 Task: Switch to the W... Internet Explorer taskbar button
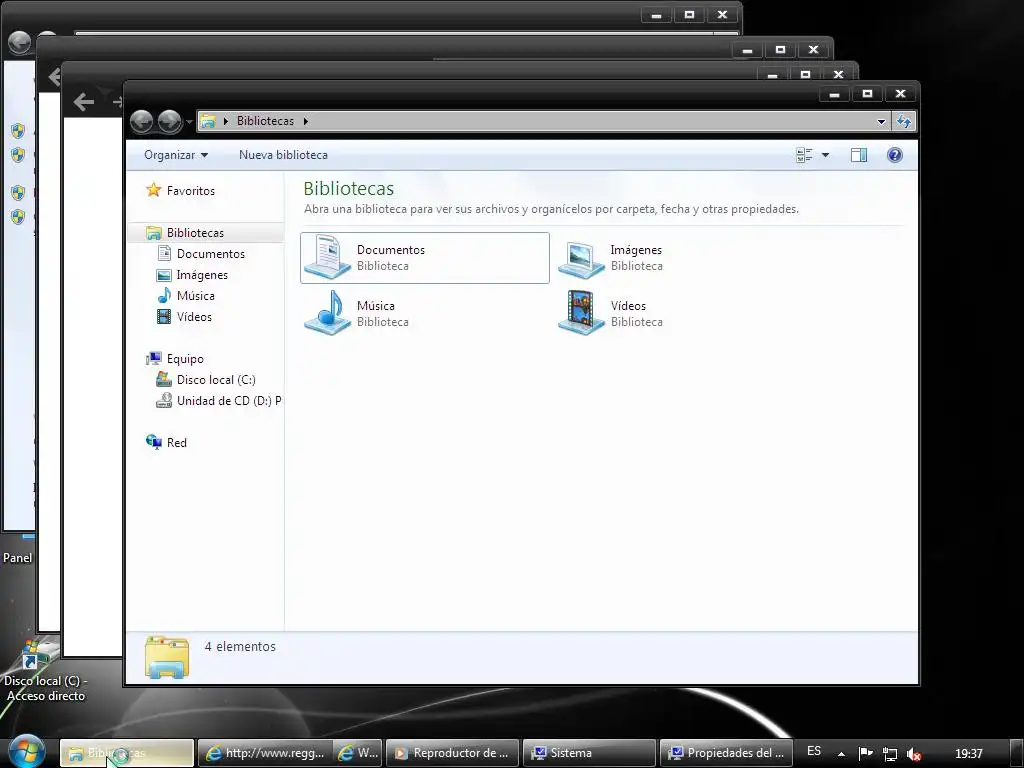tap(358, 753)
